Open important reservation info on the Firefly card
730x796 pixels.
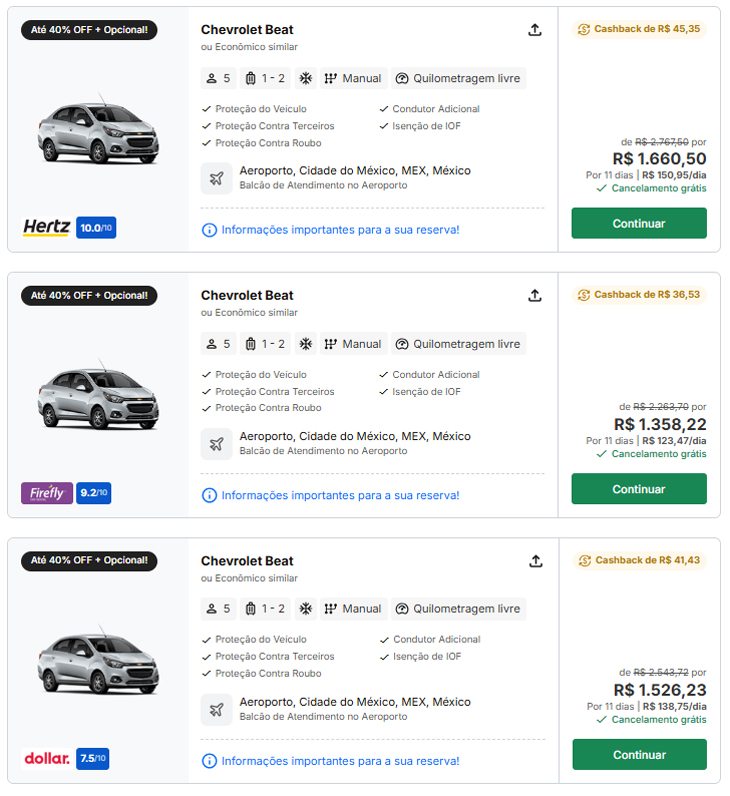point(340,495)
